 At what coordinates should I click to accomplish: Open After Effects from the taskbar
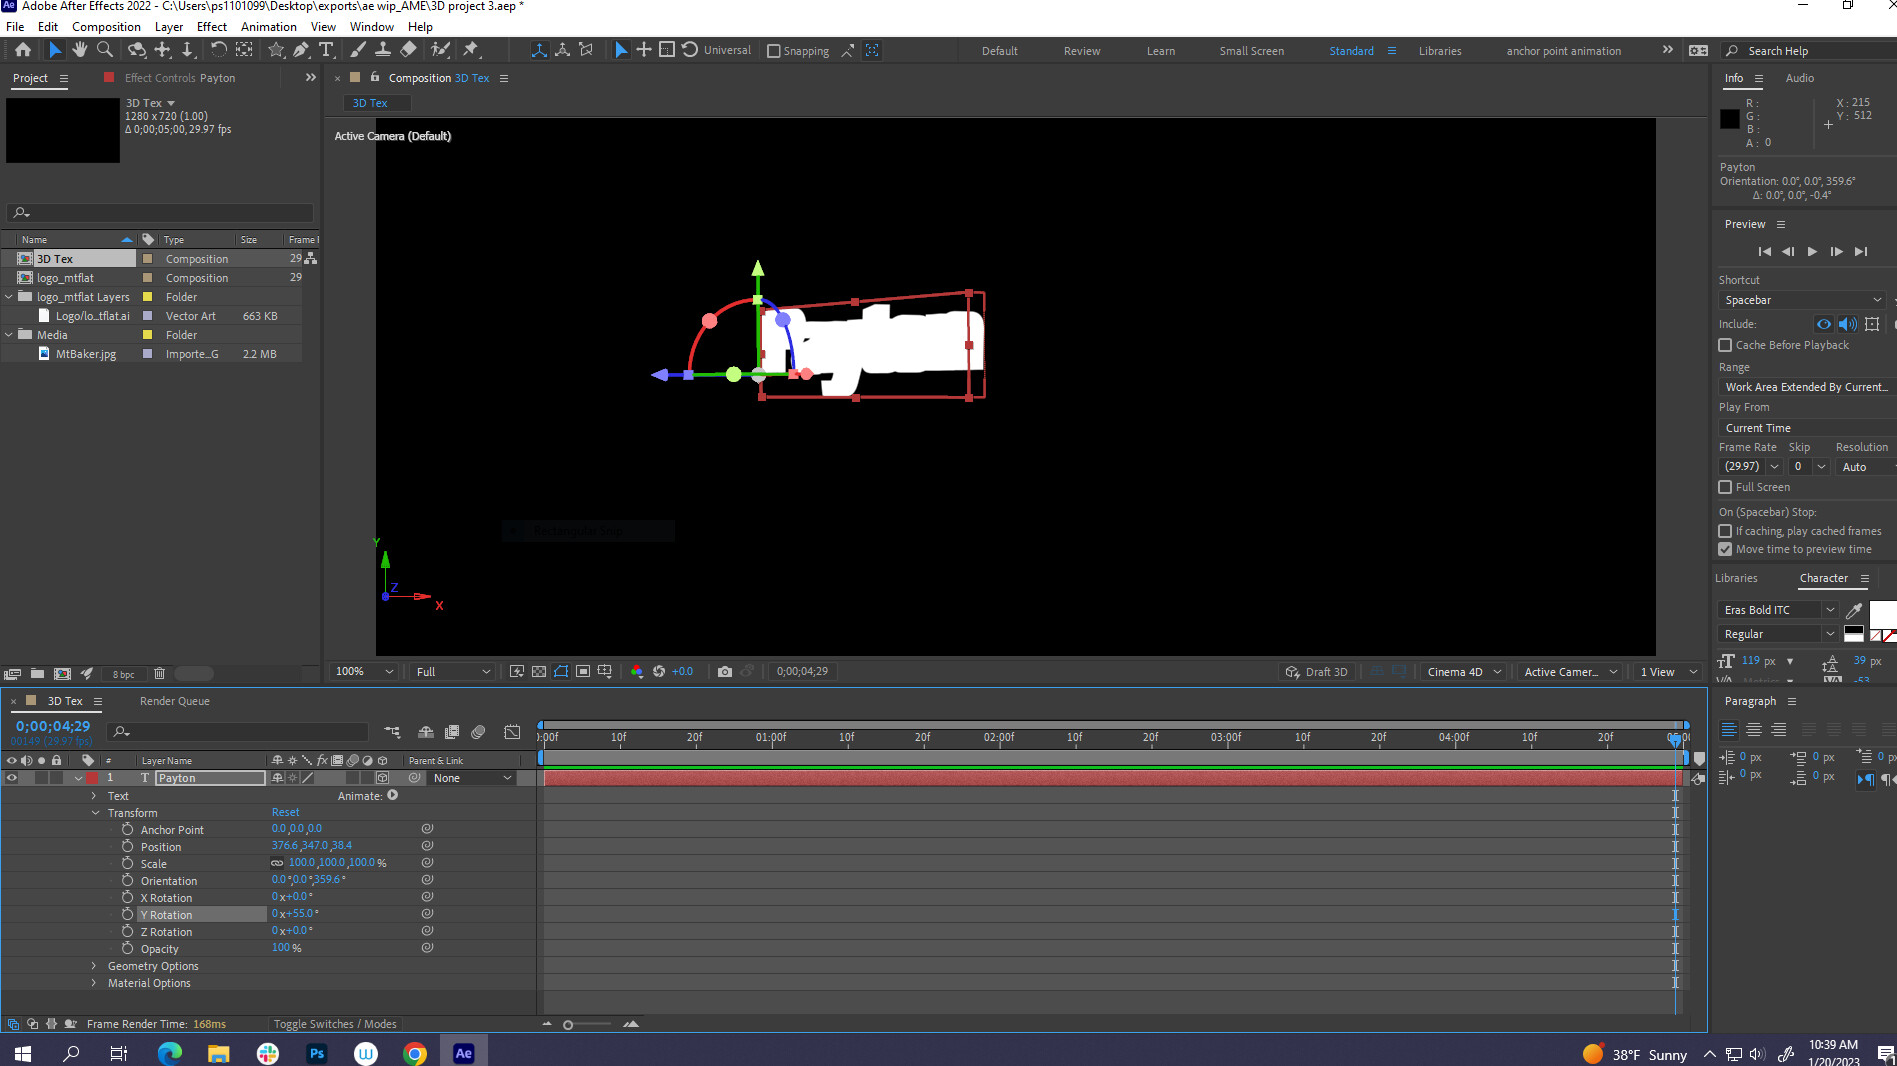pyautogui.click(x=463, y=1052)
